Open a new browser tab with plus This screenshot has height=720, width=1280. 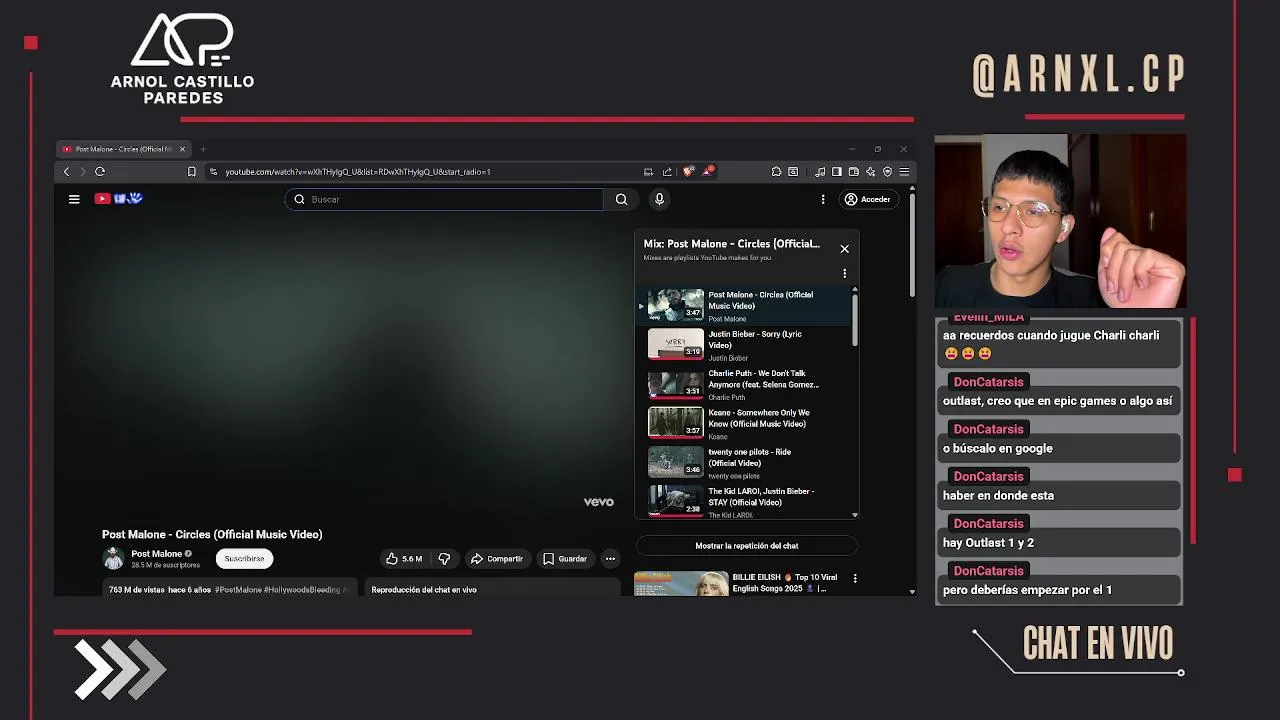tap(203, 149)
